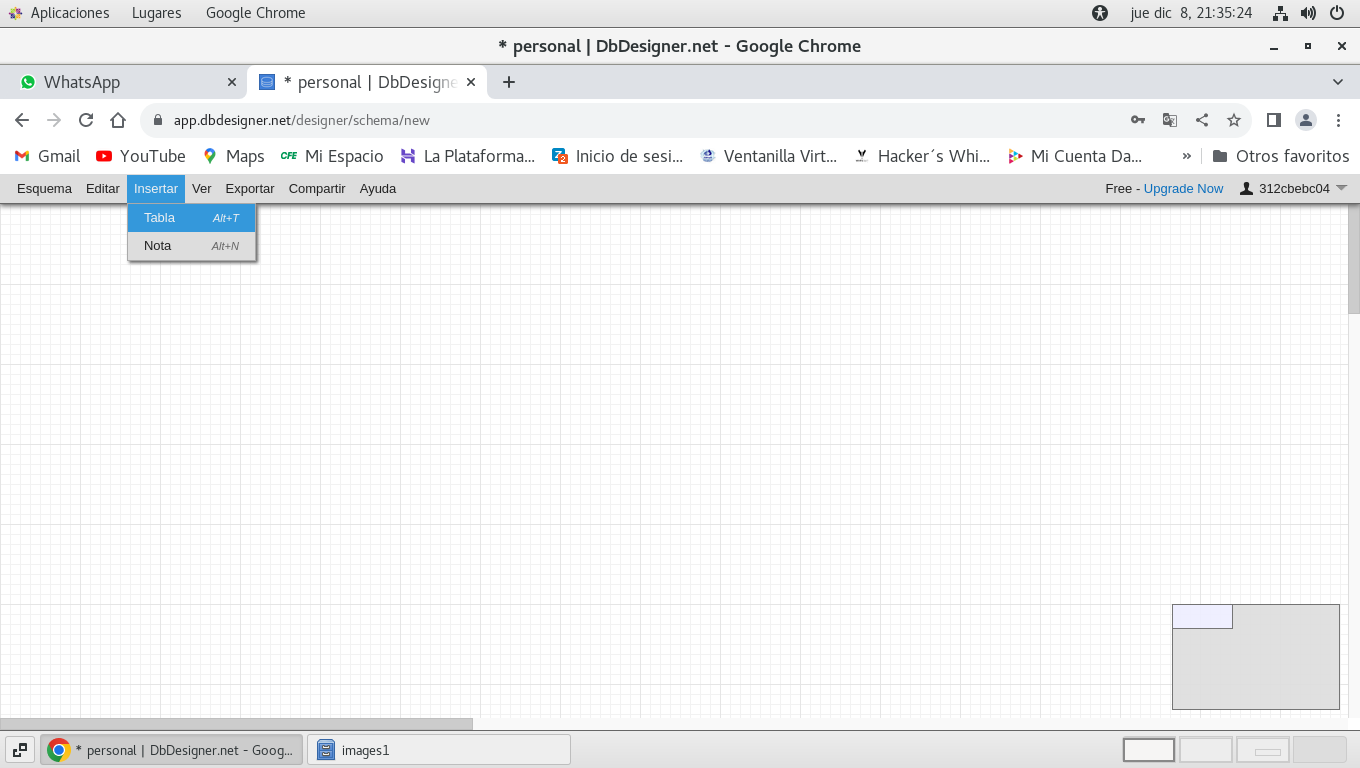Go to browser home page icon
Image resolution: width=1360 pixels, height=768 pixels.
point(118,120)
